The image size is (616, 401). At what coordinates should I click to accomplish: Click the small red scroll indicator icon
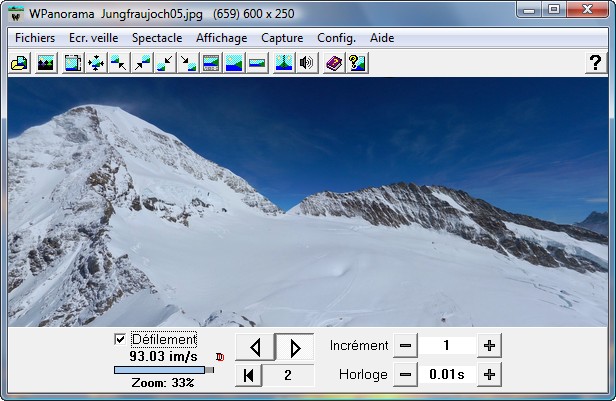point(220,357)
